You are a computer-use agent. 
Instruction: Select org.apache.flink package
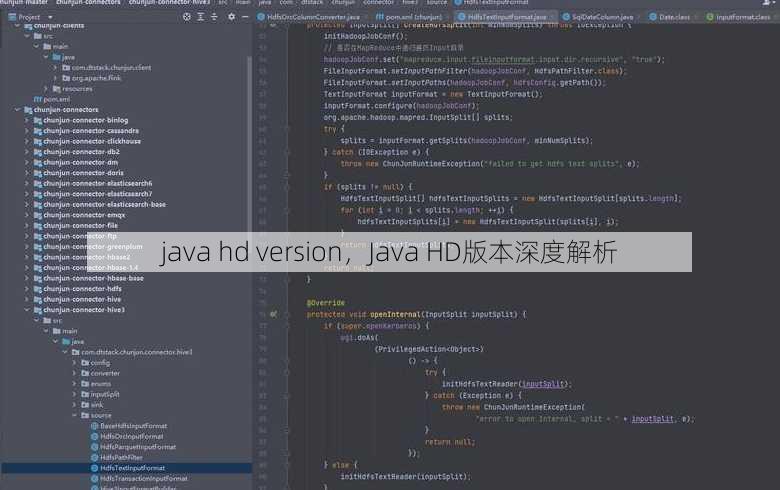pos(96,78)
